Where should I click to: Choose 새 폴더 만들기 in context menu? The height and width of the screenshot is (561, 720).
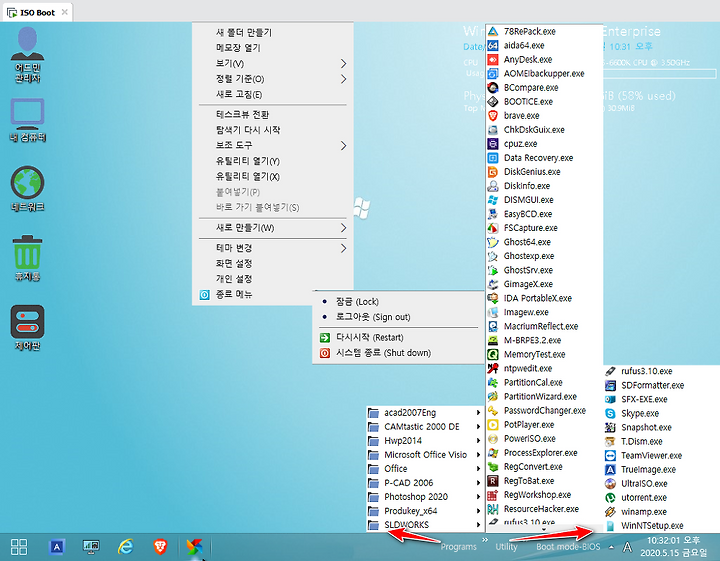click(273, 33)
